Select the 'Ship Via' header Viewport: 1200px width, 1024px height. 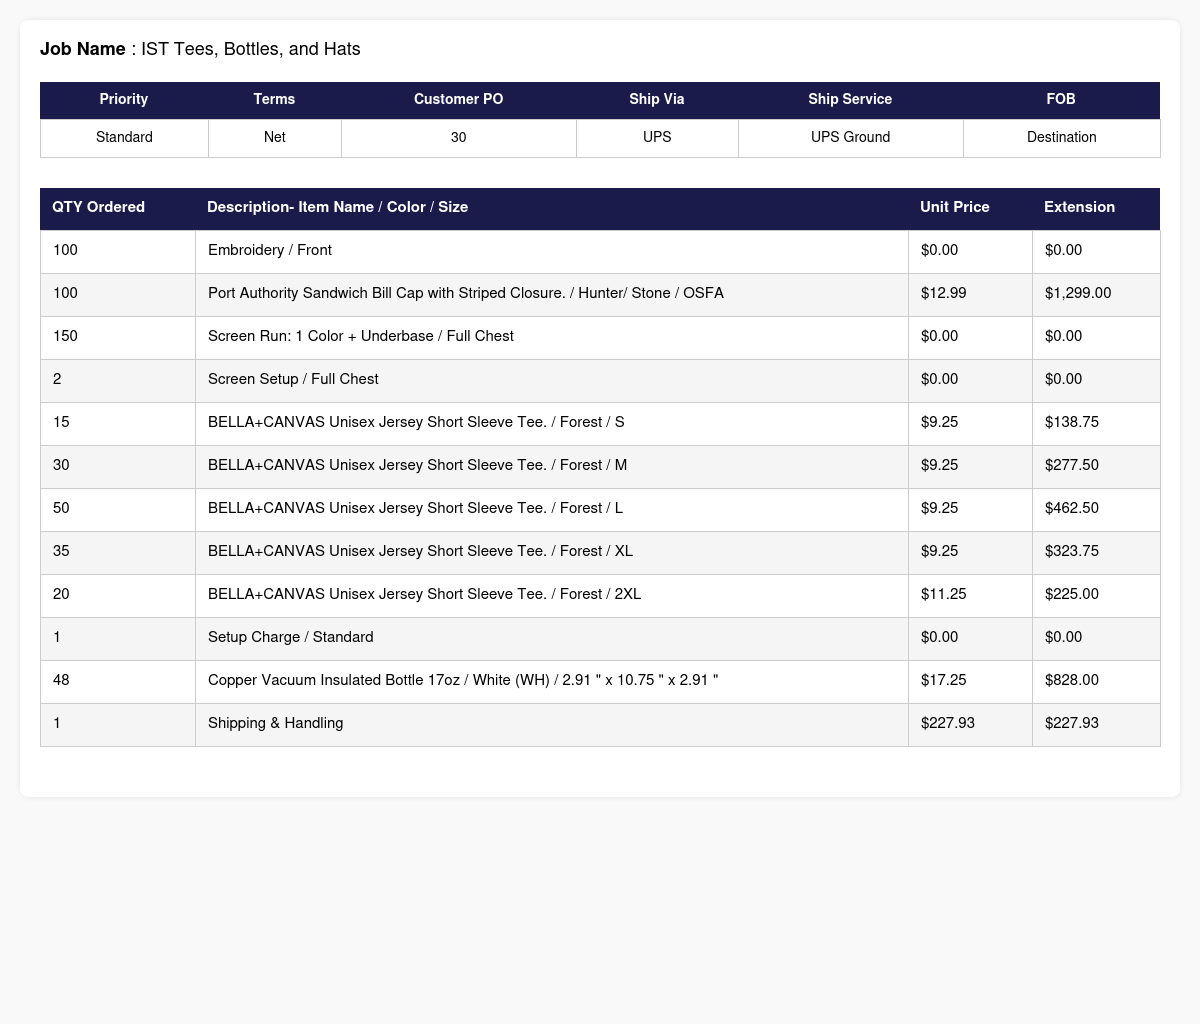(x=657, y=99)
